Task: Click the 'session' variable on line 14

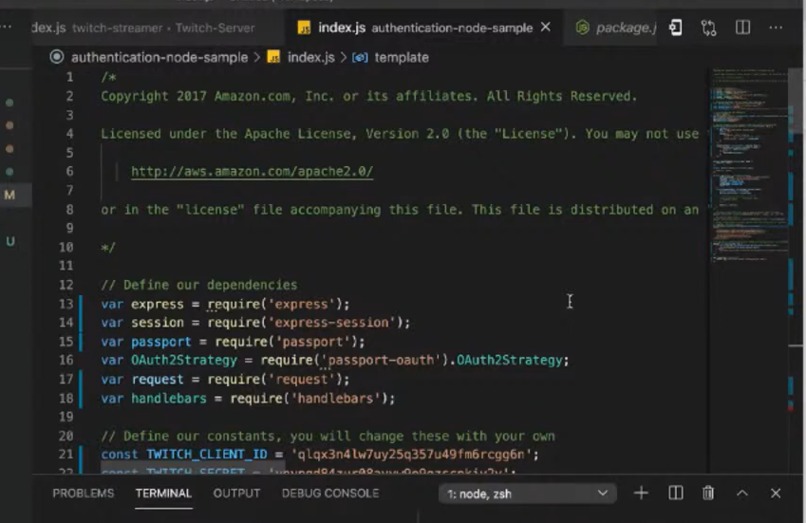Action: click(x=157, y=322)
